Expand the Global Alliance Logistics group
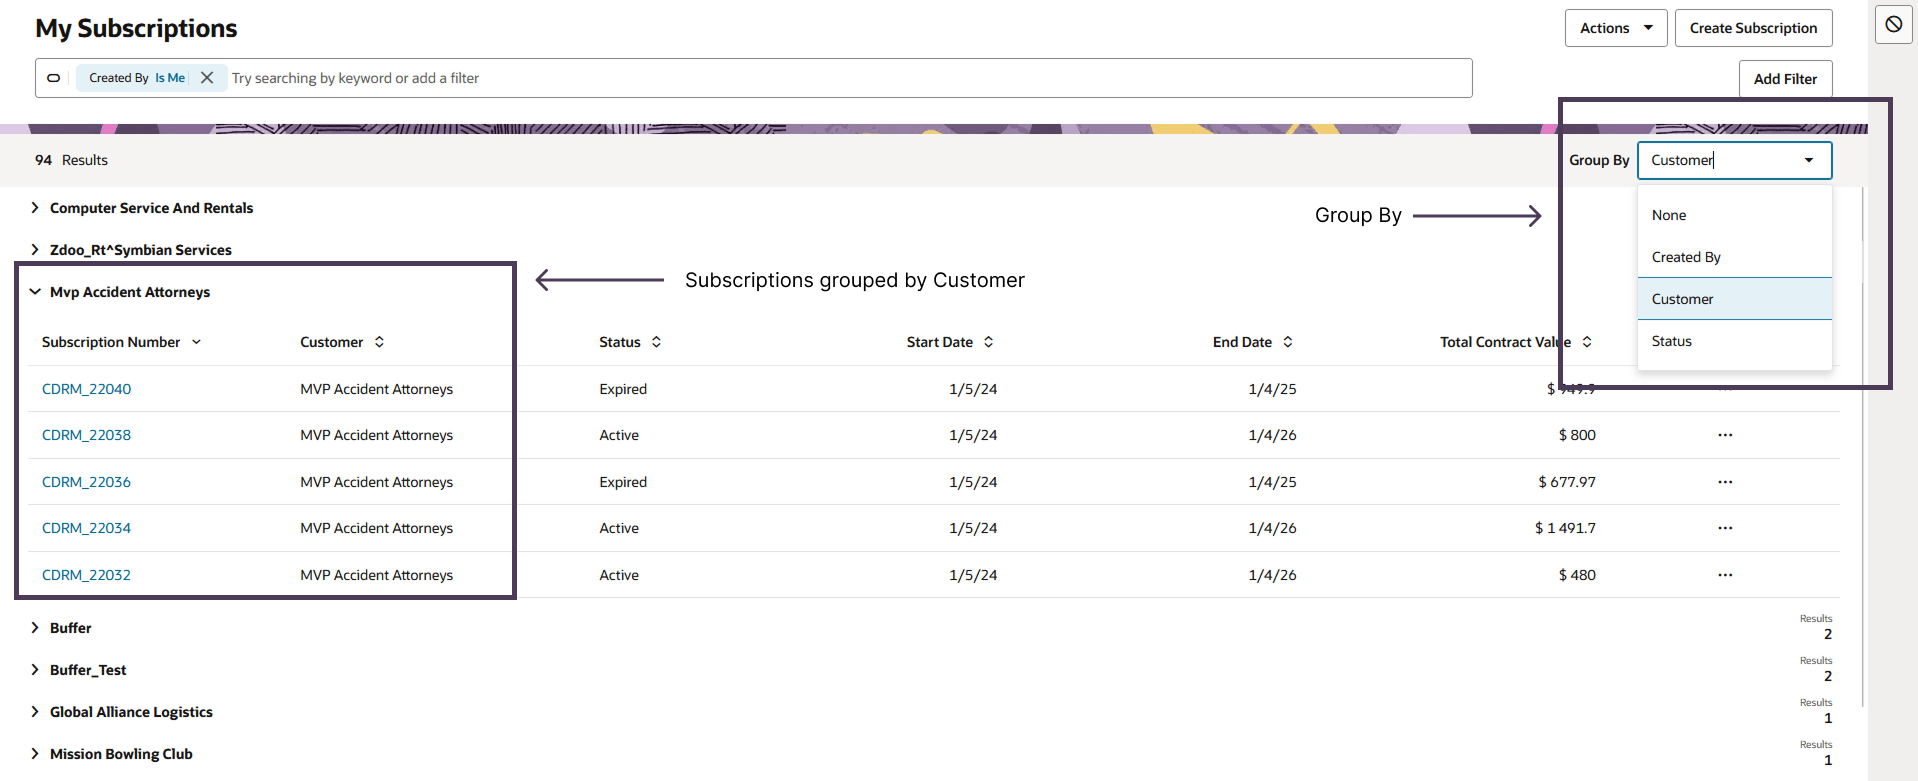1918x781 pixels. click(35, 712)
